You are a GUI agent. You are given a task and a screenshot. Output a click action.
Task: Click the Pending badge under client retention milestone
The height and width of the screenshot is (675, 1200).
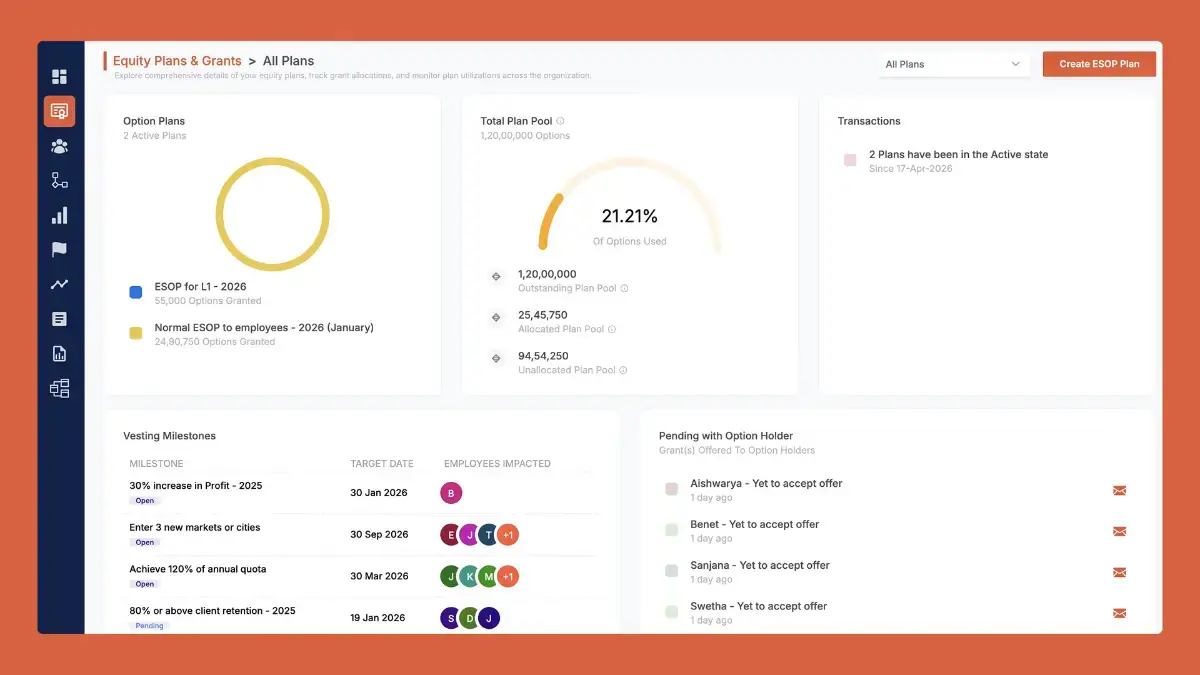[149, 626]
